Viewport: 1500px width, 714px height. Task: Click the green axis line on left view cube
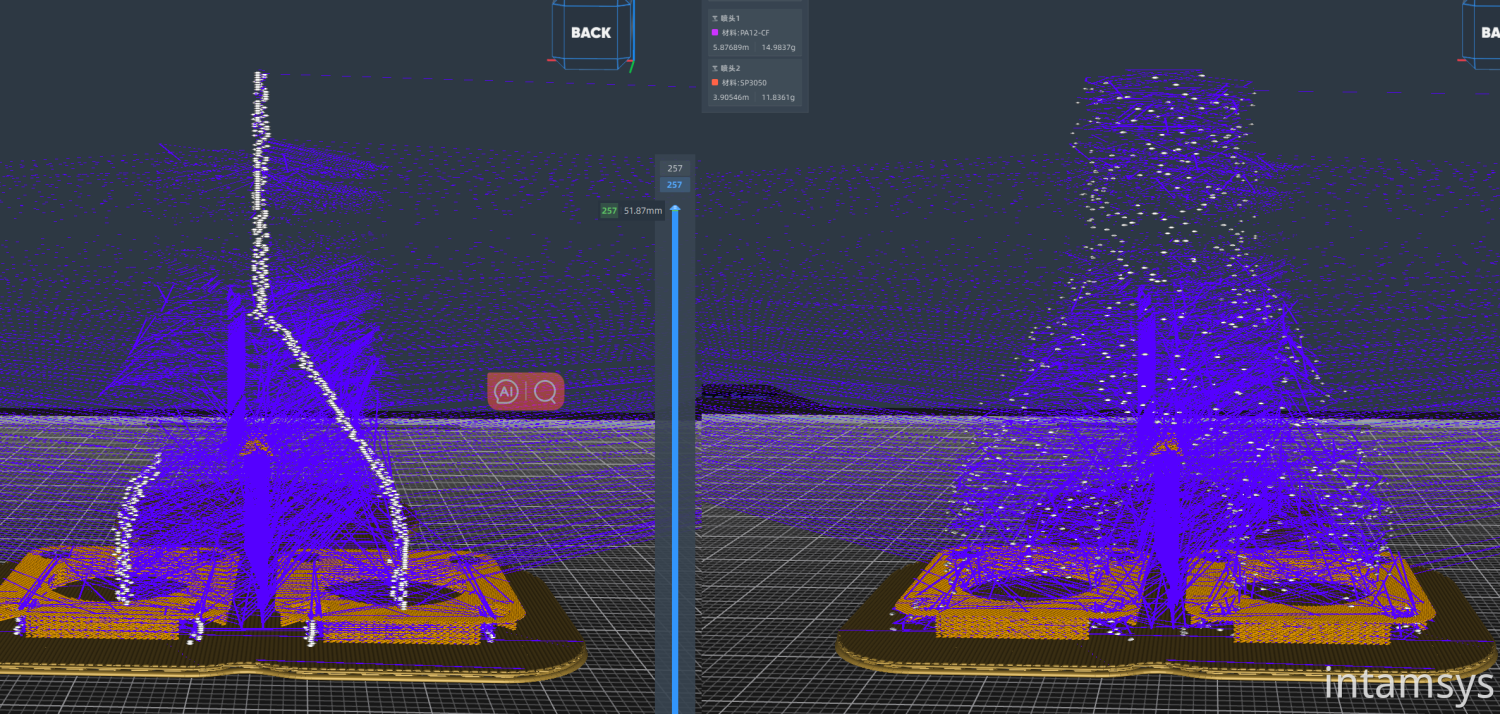pos(632,66)
